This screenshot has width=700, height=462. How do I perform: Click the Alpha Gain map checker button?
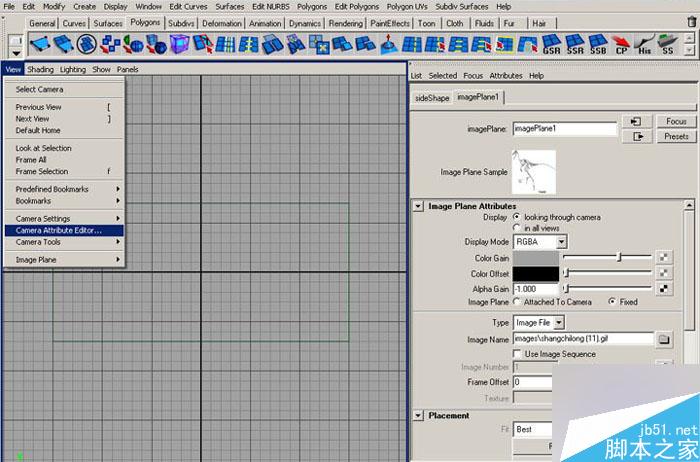point(664,288)
